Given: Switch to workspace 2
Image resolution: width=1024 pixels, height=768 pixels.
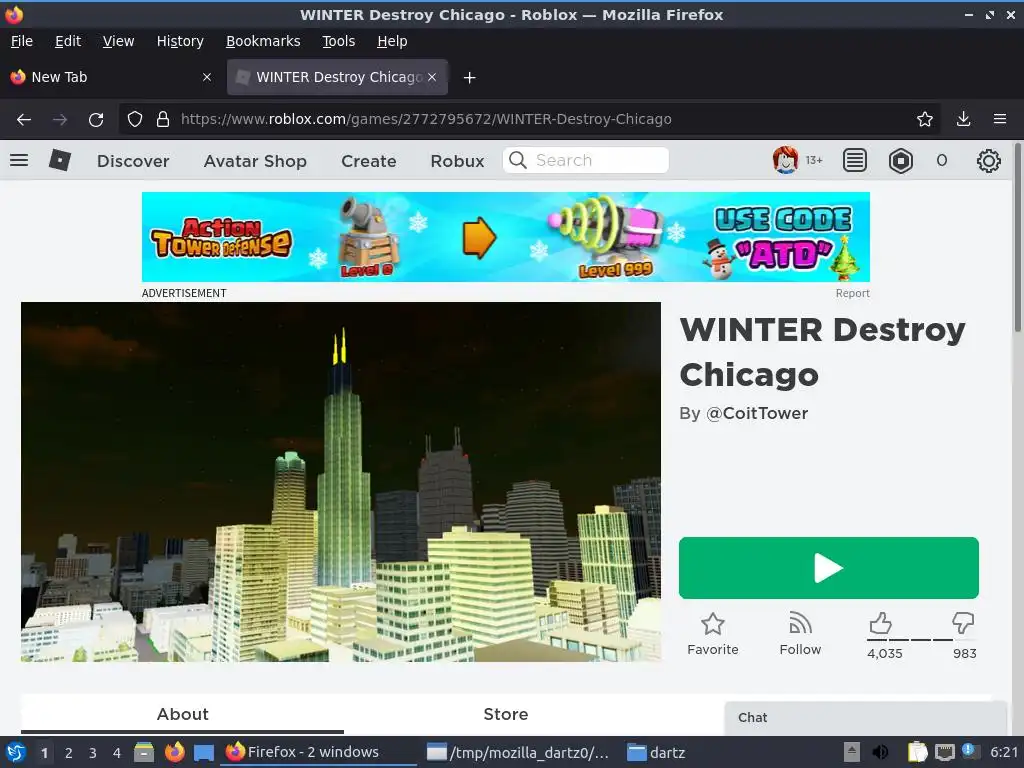Looking at the screenshot, I should (x=69, y=752).
